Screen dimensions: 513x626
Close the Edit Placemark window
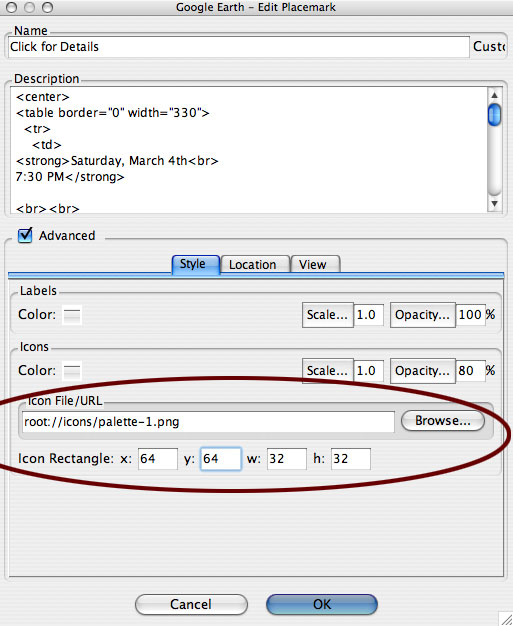(11, 7)
